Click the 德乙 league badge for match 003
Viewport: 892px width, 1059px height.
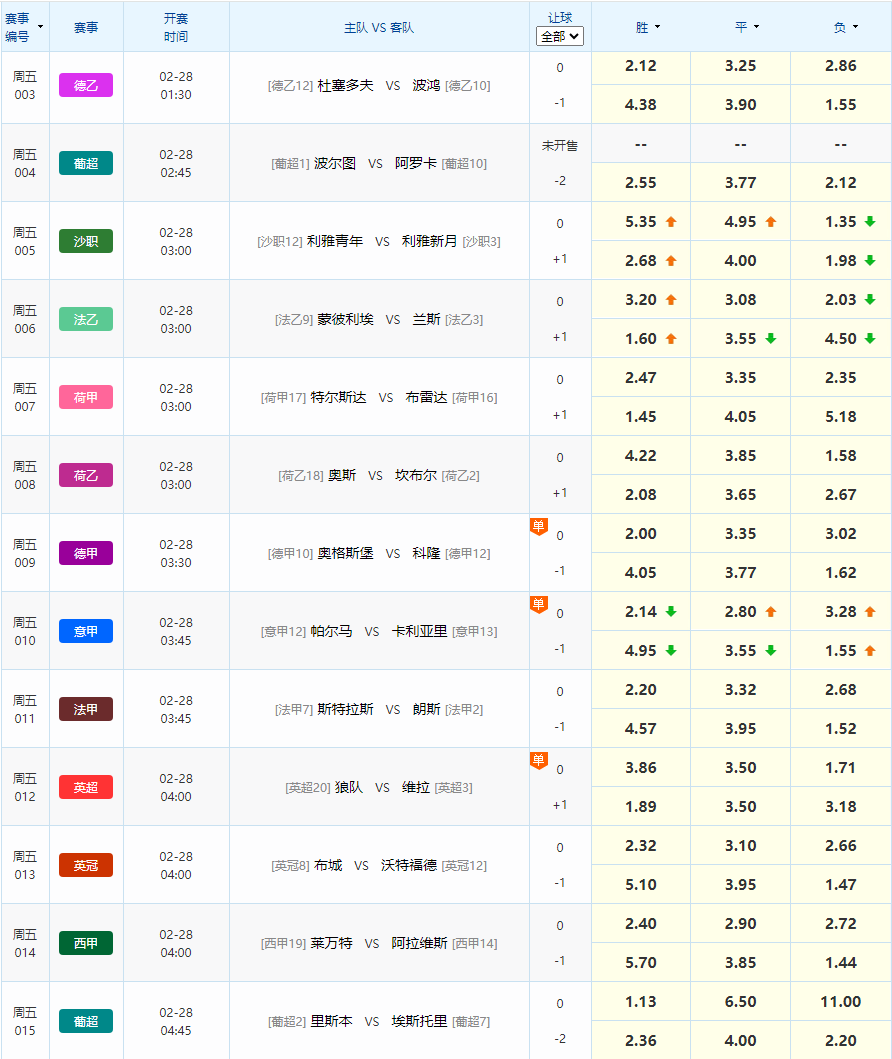pyautogui.click(x=86, y=85)
